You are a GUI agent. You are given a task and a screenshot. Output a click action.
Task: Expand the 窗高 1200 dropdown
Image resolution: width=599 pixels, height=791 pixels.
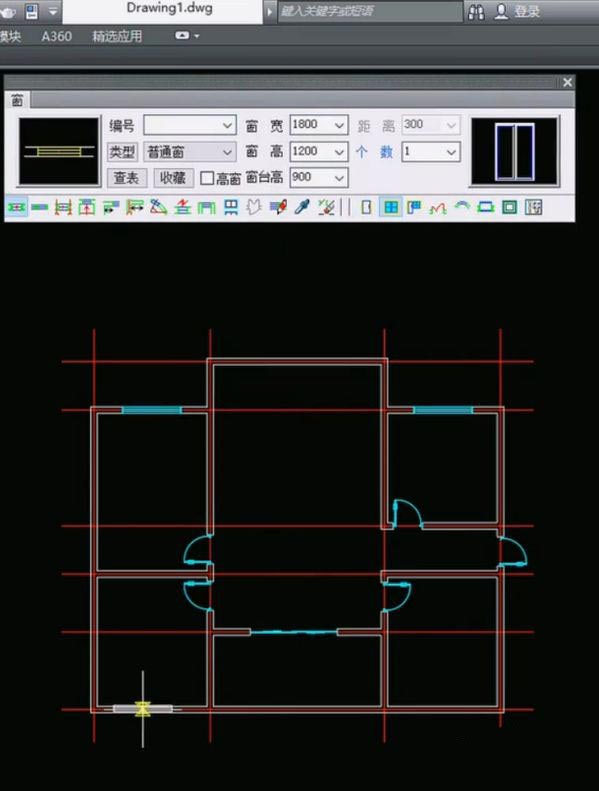339,152
